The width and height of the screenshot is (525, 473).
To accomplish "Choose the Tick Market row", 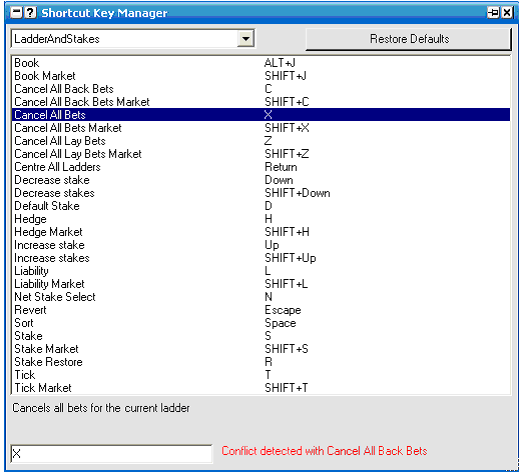I will pos(261,388).
